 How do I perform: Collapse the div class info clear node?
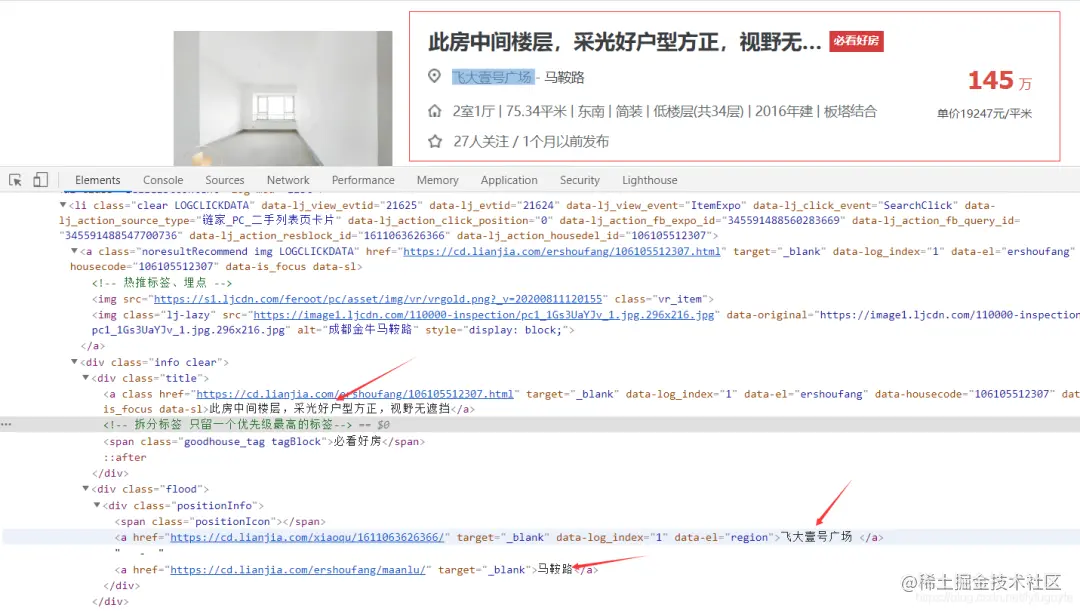(x=74, y=362)
